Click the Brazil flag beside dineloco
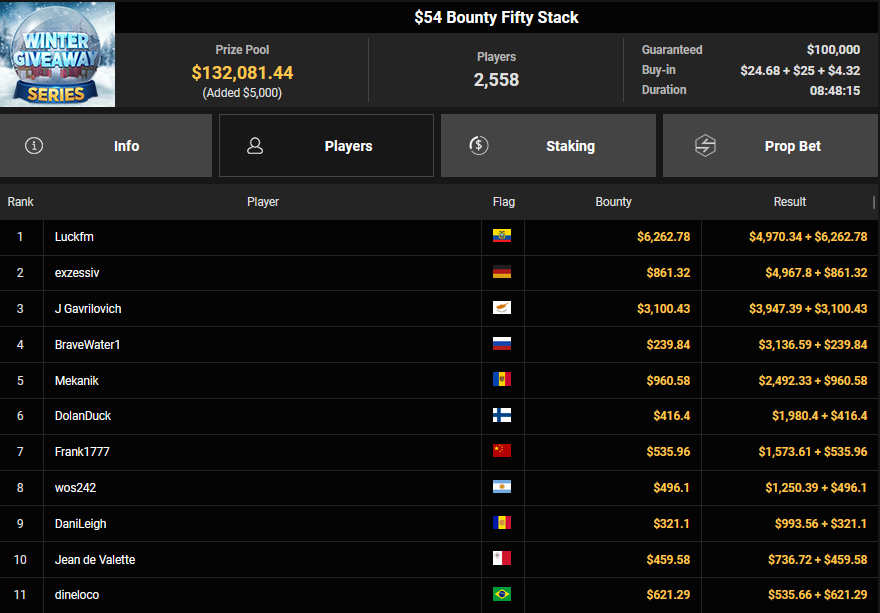Image resolution: width=880 pixels, height=613 pixels. (502, 595)
